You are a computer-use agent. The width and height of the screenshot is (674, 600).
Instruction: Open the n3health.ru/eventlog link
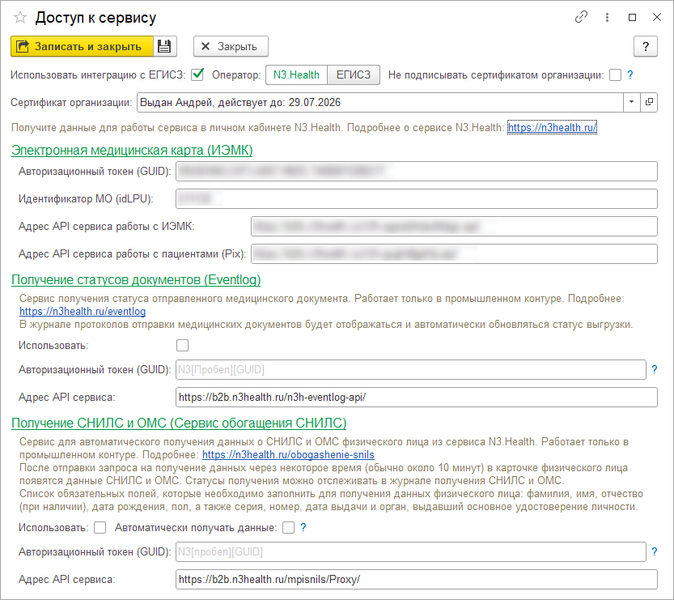pos(83,311)
